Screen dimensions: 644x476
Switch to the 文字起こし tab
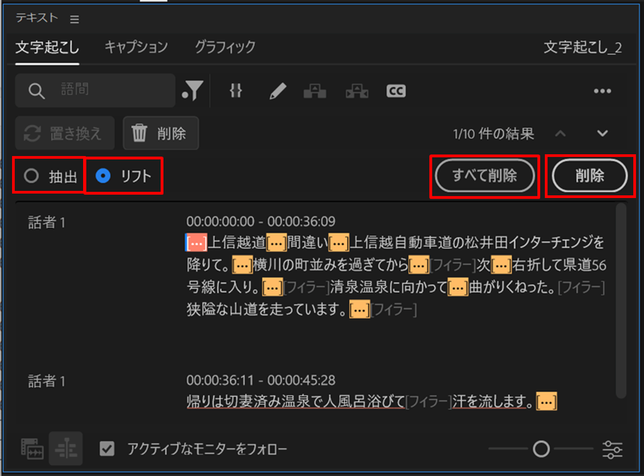pyautogui.click(x=47, y=47)
